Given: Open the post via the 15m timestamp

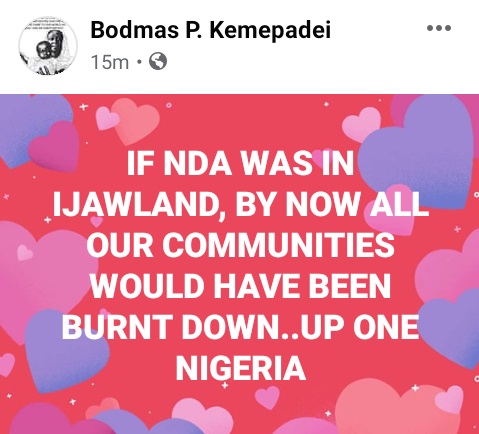Looking at the screenshot, I should click(110, 62).
